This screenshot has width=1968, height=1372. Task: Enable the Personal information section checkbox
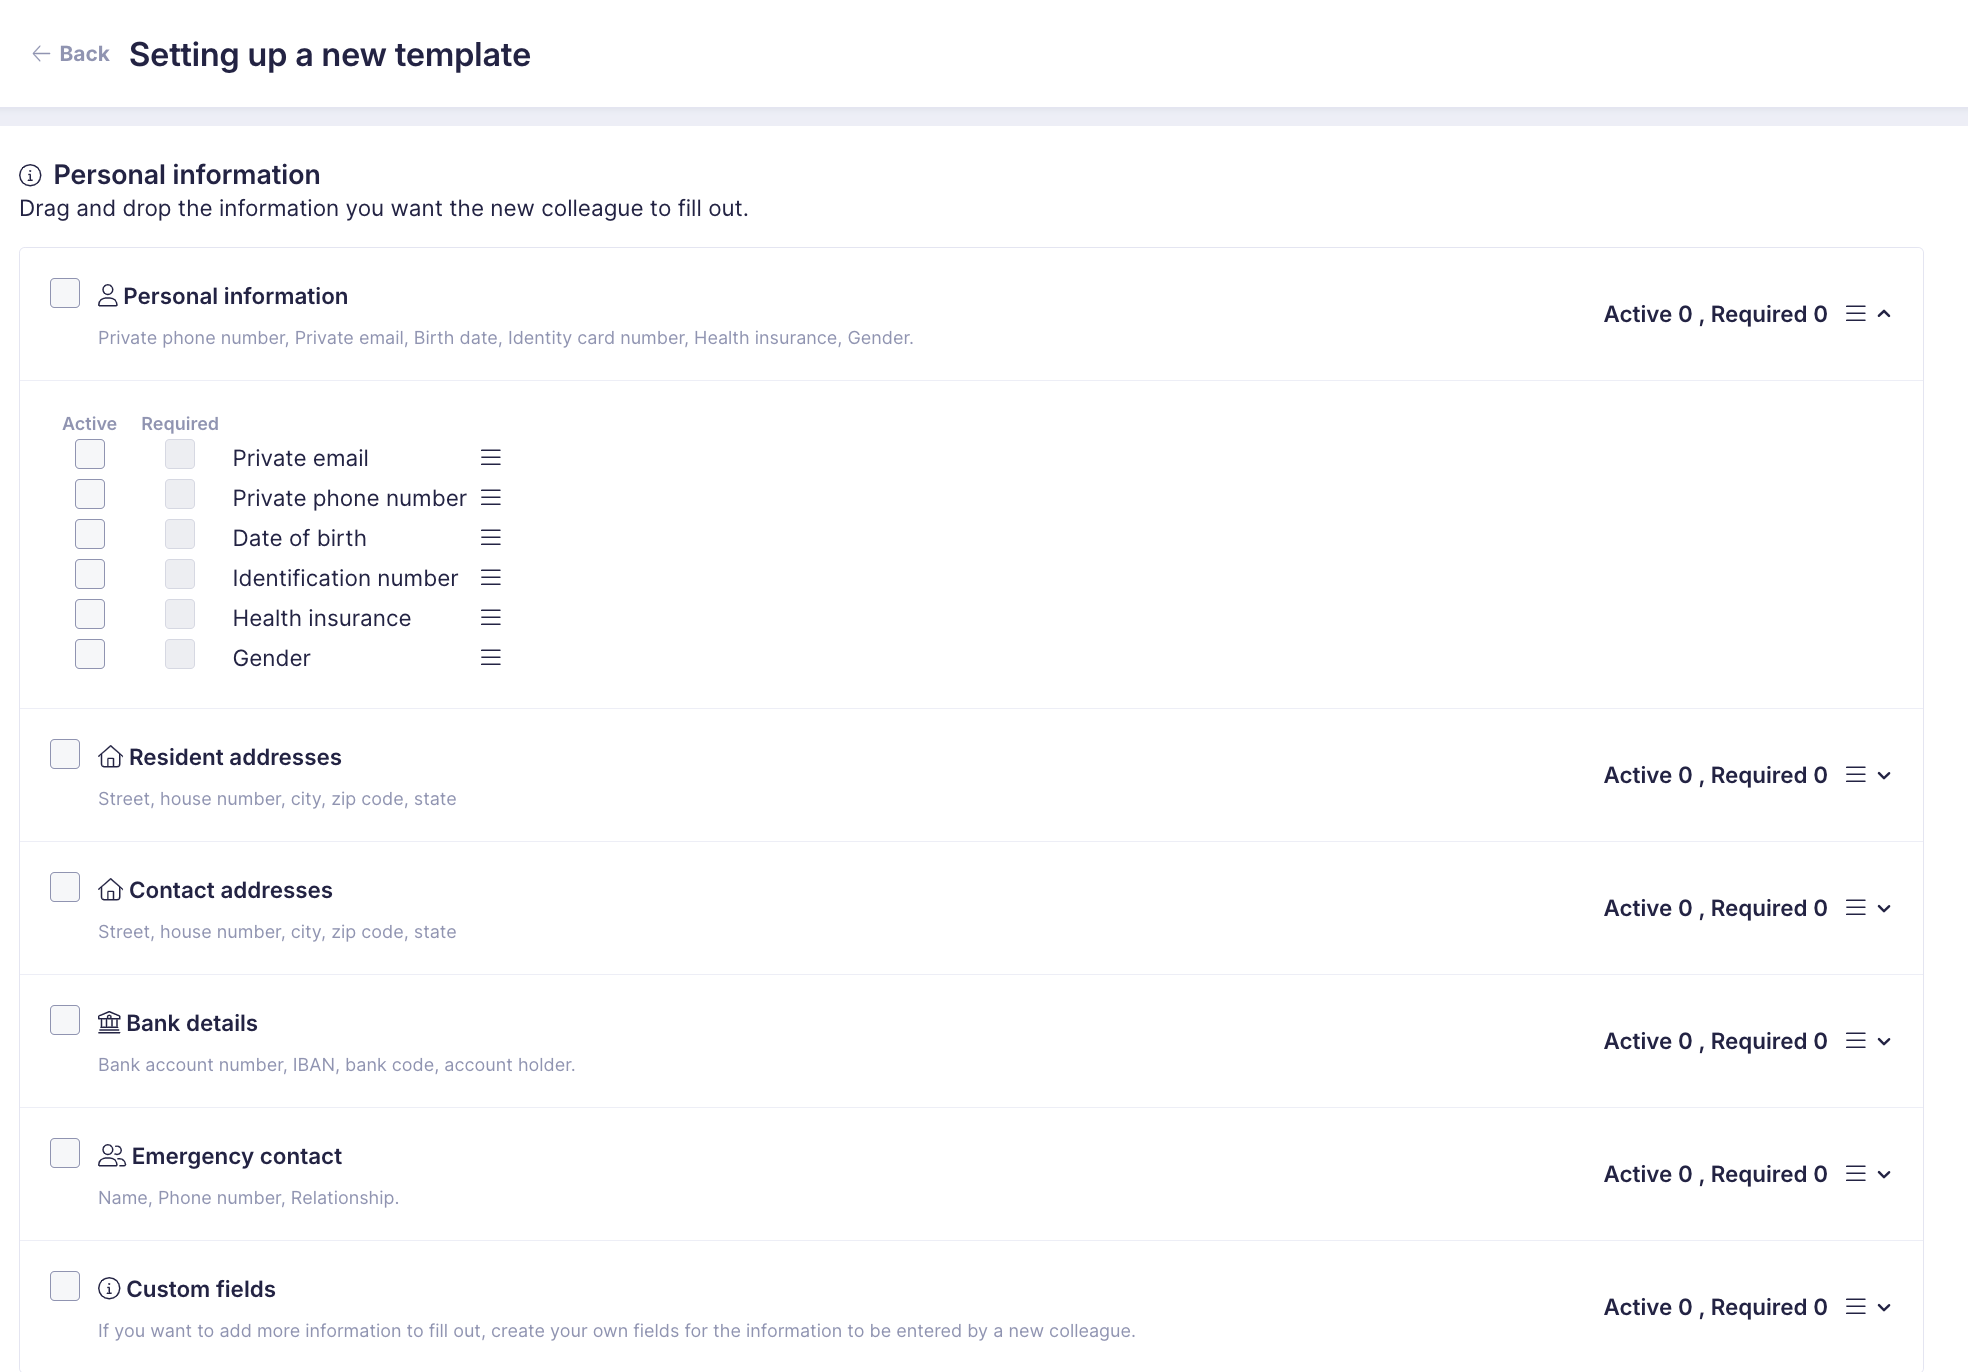tap(65, 294)
